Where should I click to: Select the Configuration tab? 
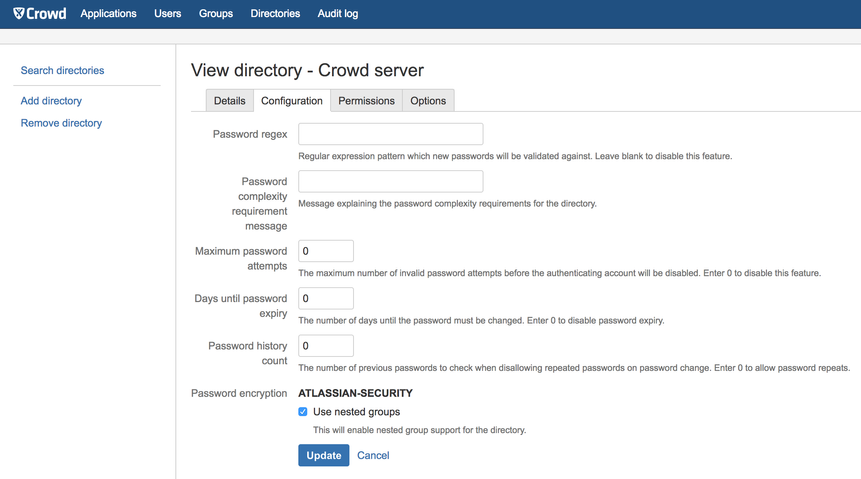click(x=292, y=101)
